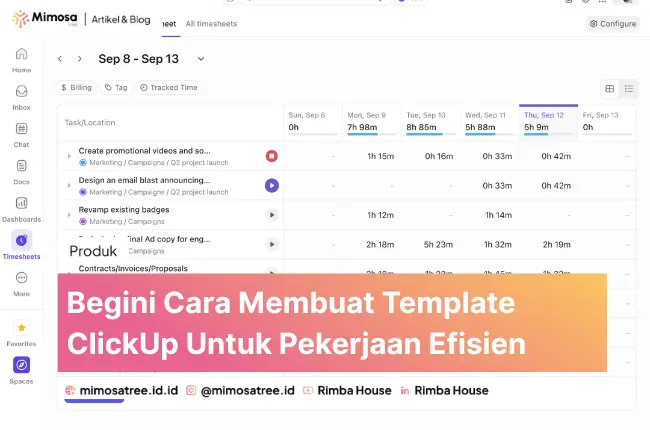Expand Create promotional videos row
The width and height of the screenshot is (650, 430).
click(x=69, y=156)
